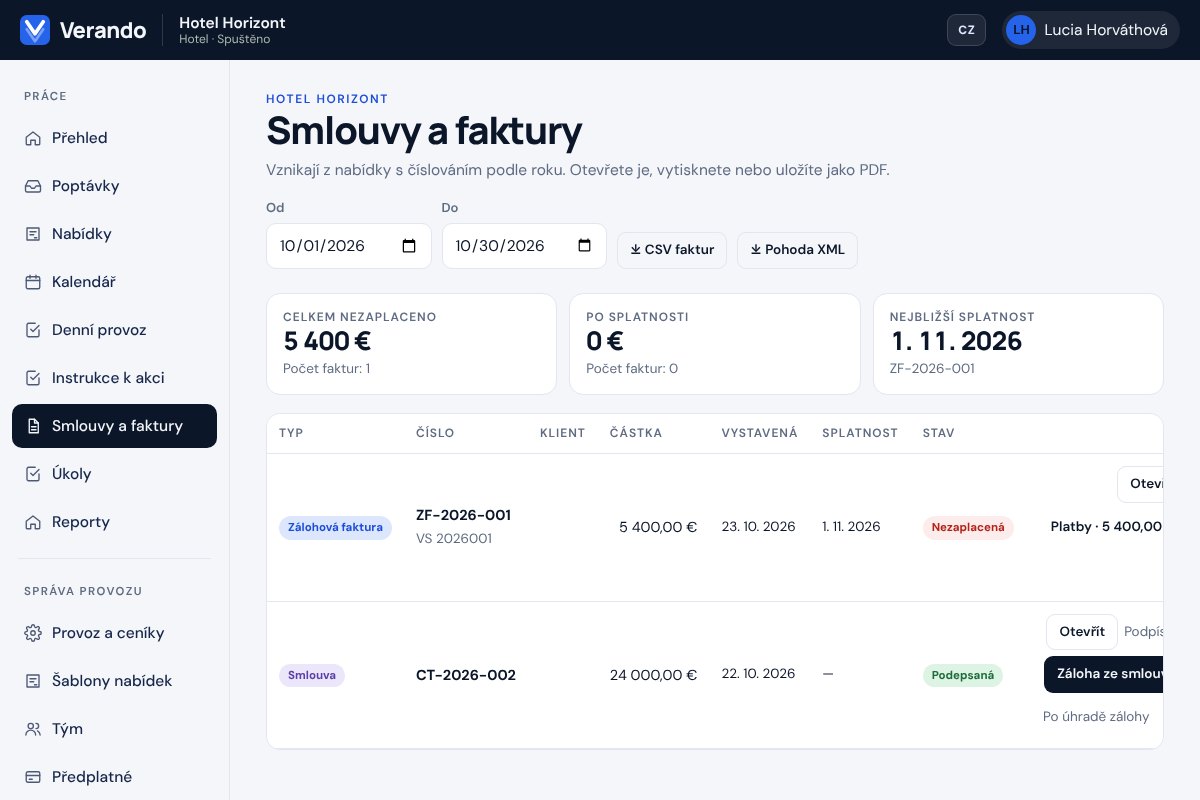Open the calendar picker for Do date
Screen dimensions: 1200x800
585,246
